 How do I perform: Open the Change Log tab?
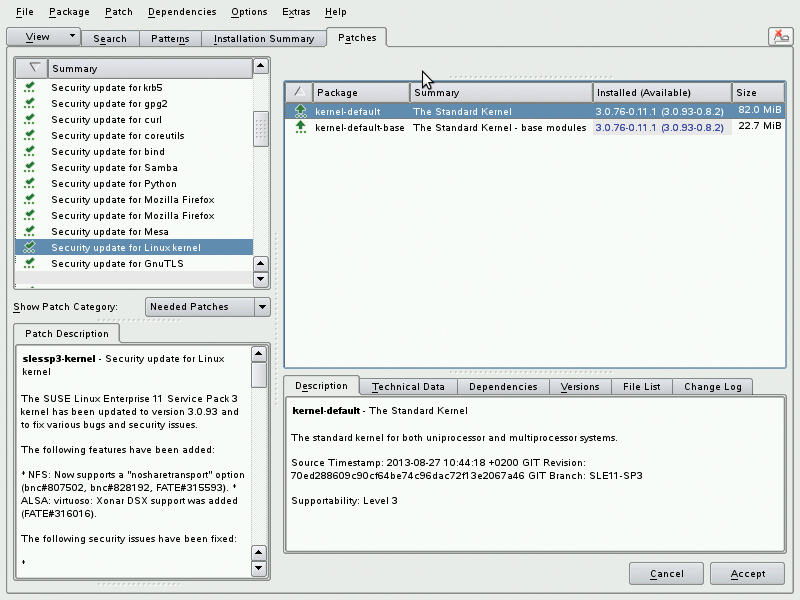pyautogui.click(x=711, y=387)
